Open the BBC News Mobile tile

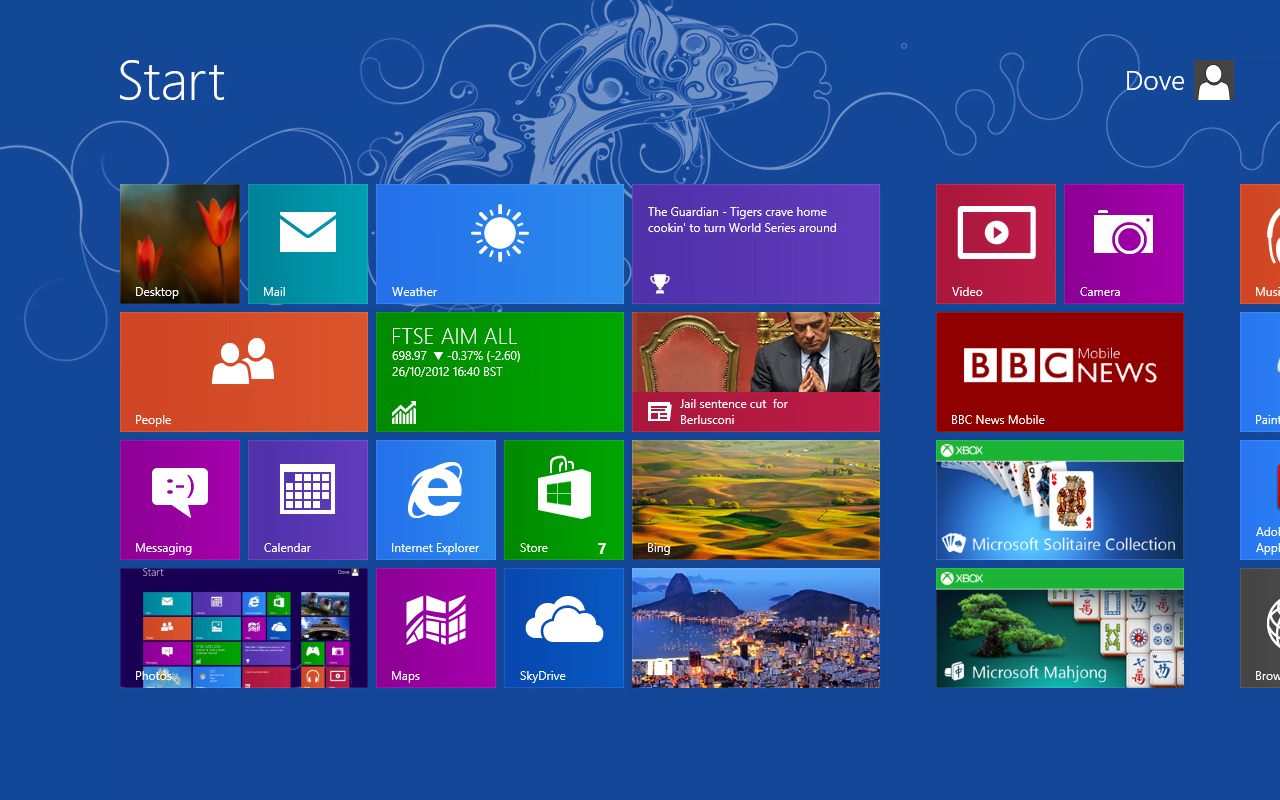point(1060,372)
